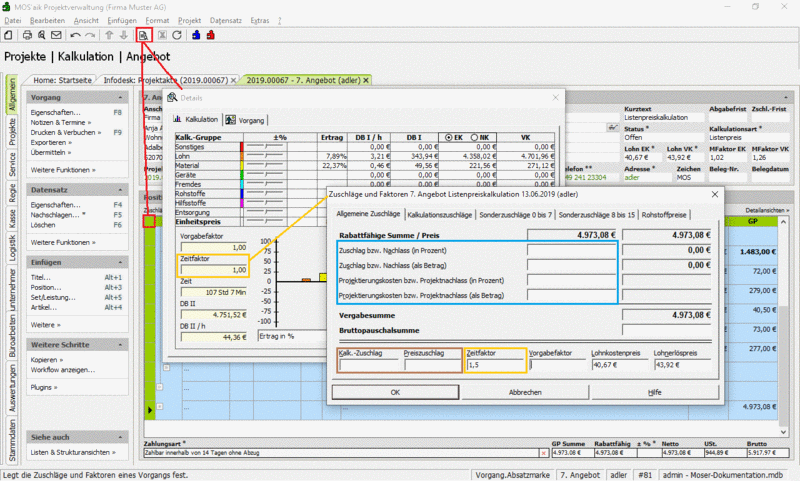Expand Drucken & Verbuchen submenu
Viewport: 800px width, 481px height.
coord(66,133)
